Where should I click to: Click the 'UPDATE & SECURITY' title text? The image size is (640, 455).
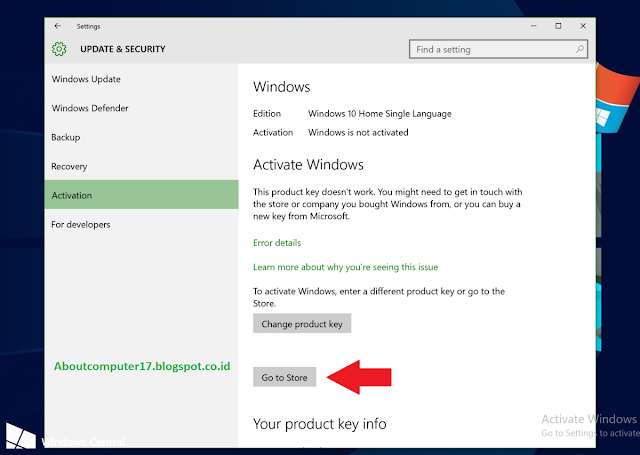coord(123,49)
